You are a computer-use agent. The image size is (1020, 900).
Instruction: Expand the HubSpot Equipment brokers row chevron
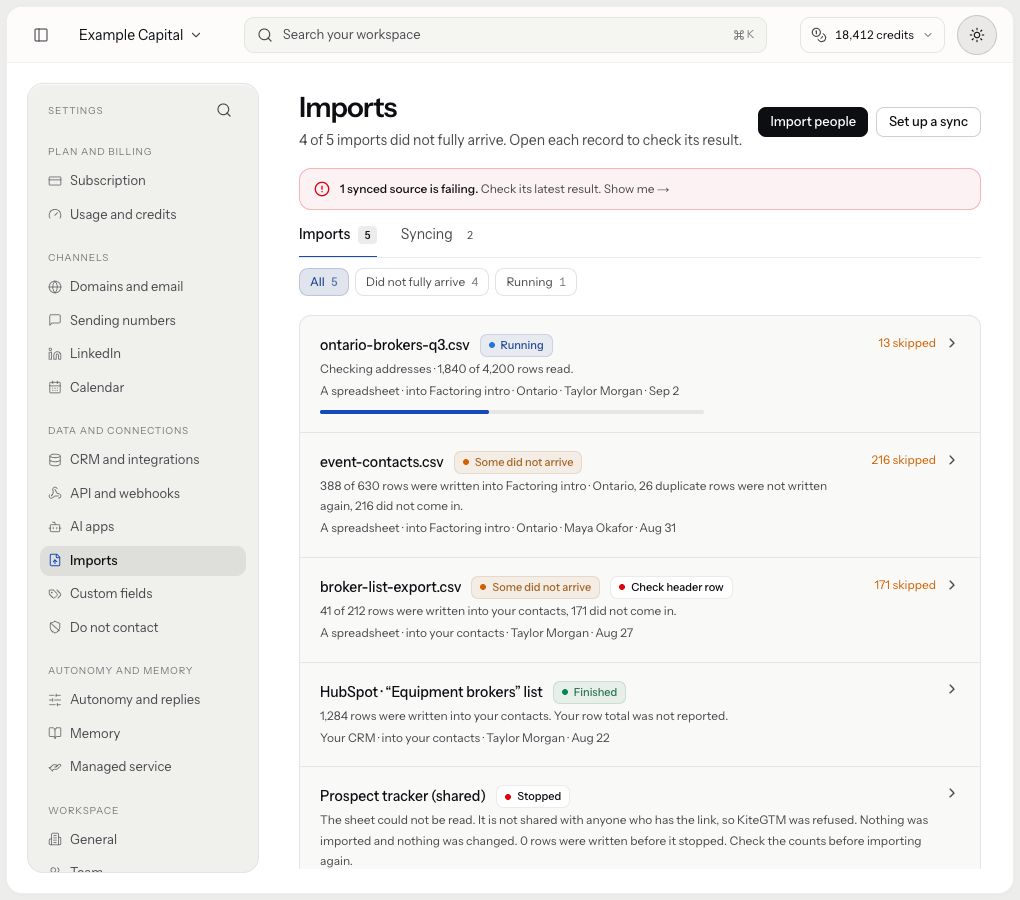click(952, 689)
